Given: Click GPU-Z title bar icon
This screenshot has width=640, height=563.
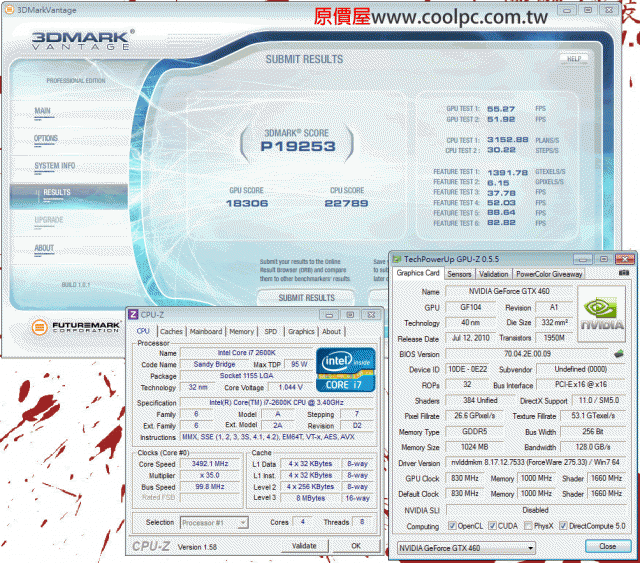Looking at the screenshot, I should click(x=396, y=259).
